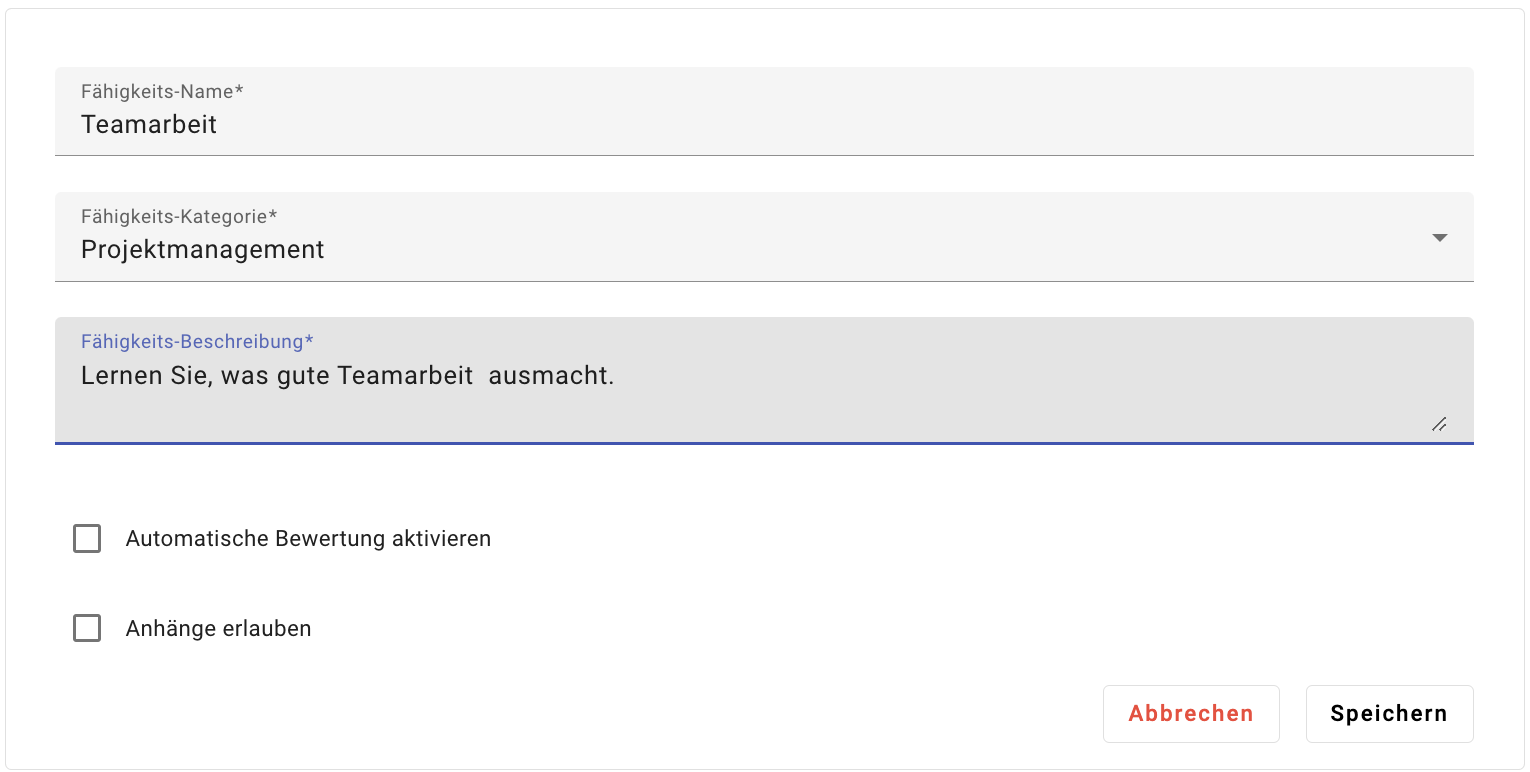Click the 'Anhänge erlauben' label text
Viewport: 1530px width, 772px height.
(218, 629)
